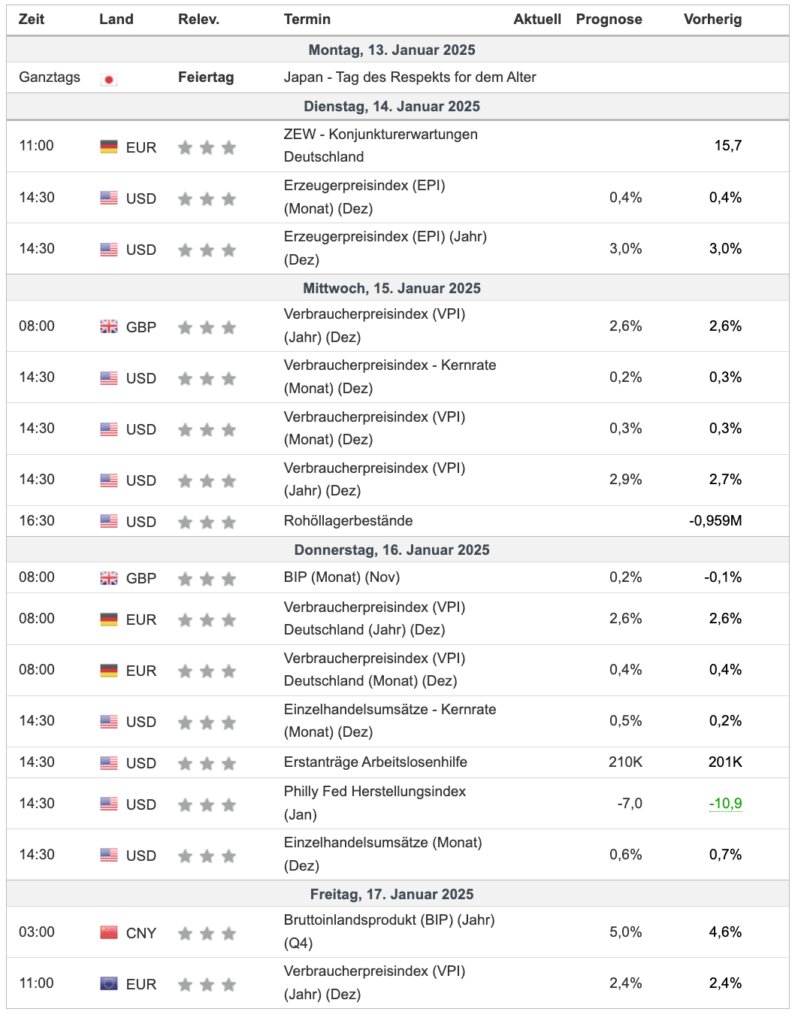
Task: Click the Aktuell column header
Action: (537, 20)
